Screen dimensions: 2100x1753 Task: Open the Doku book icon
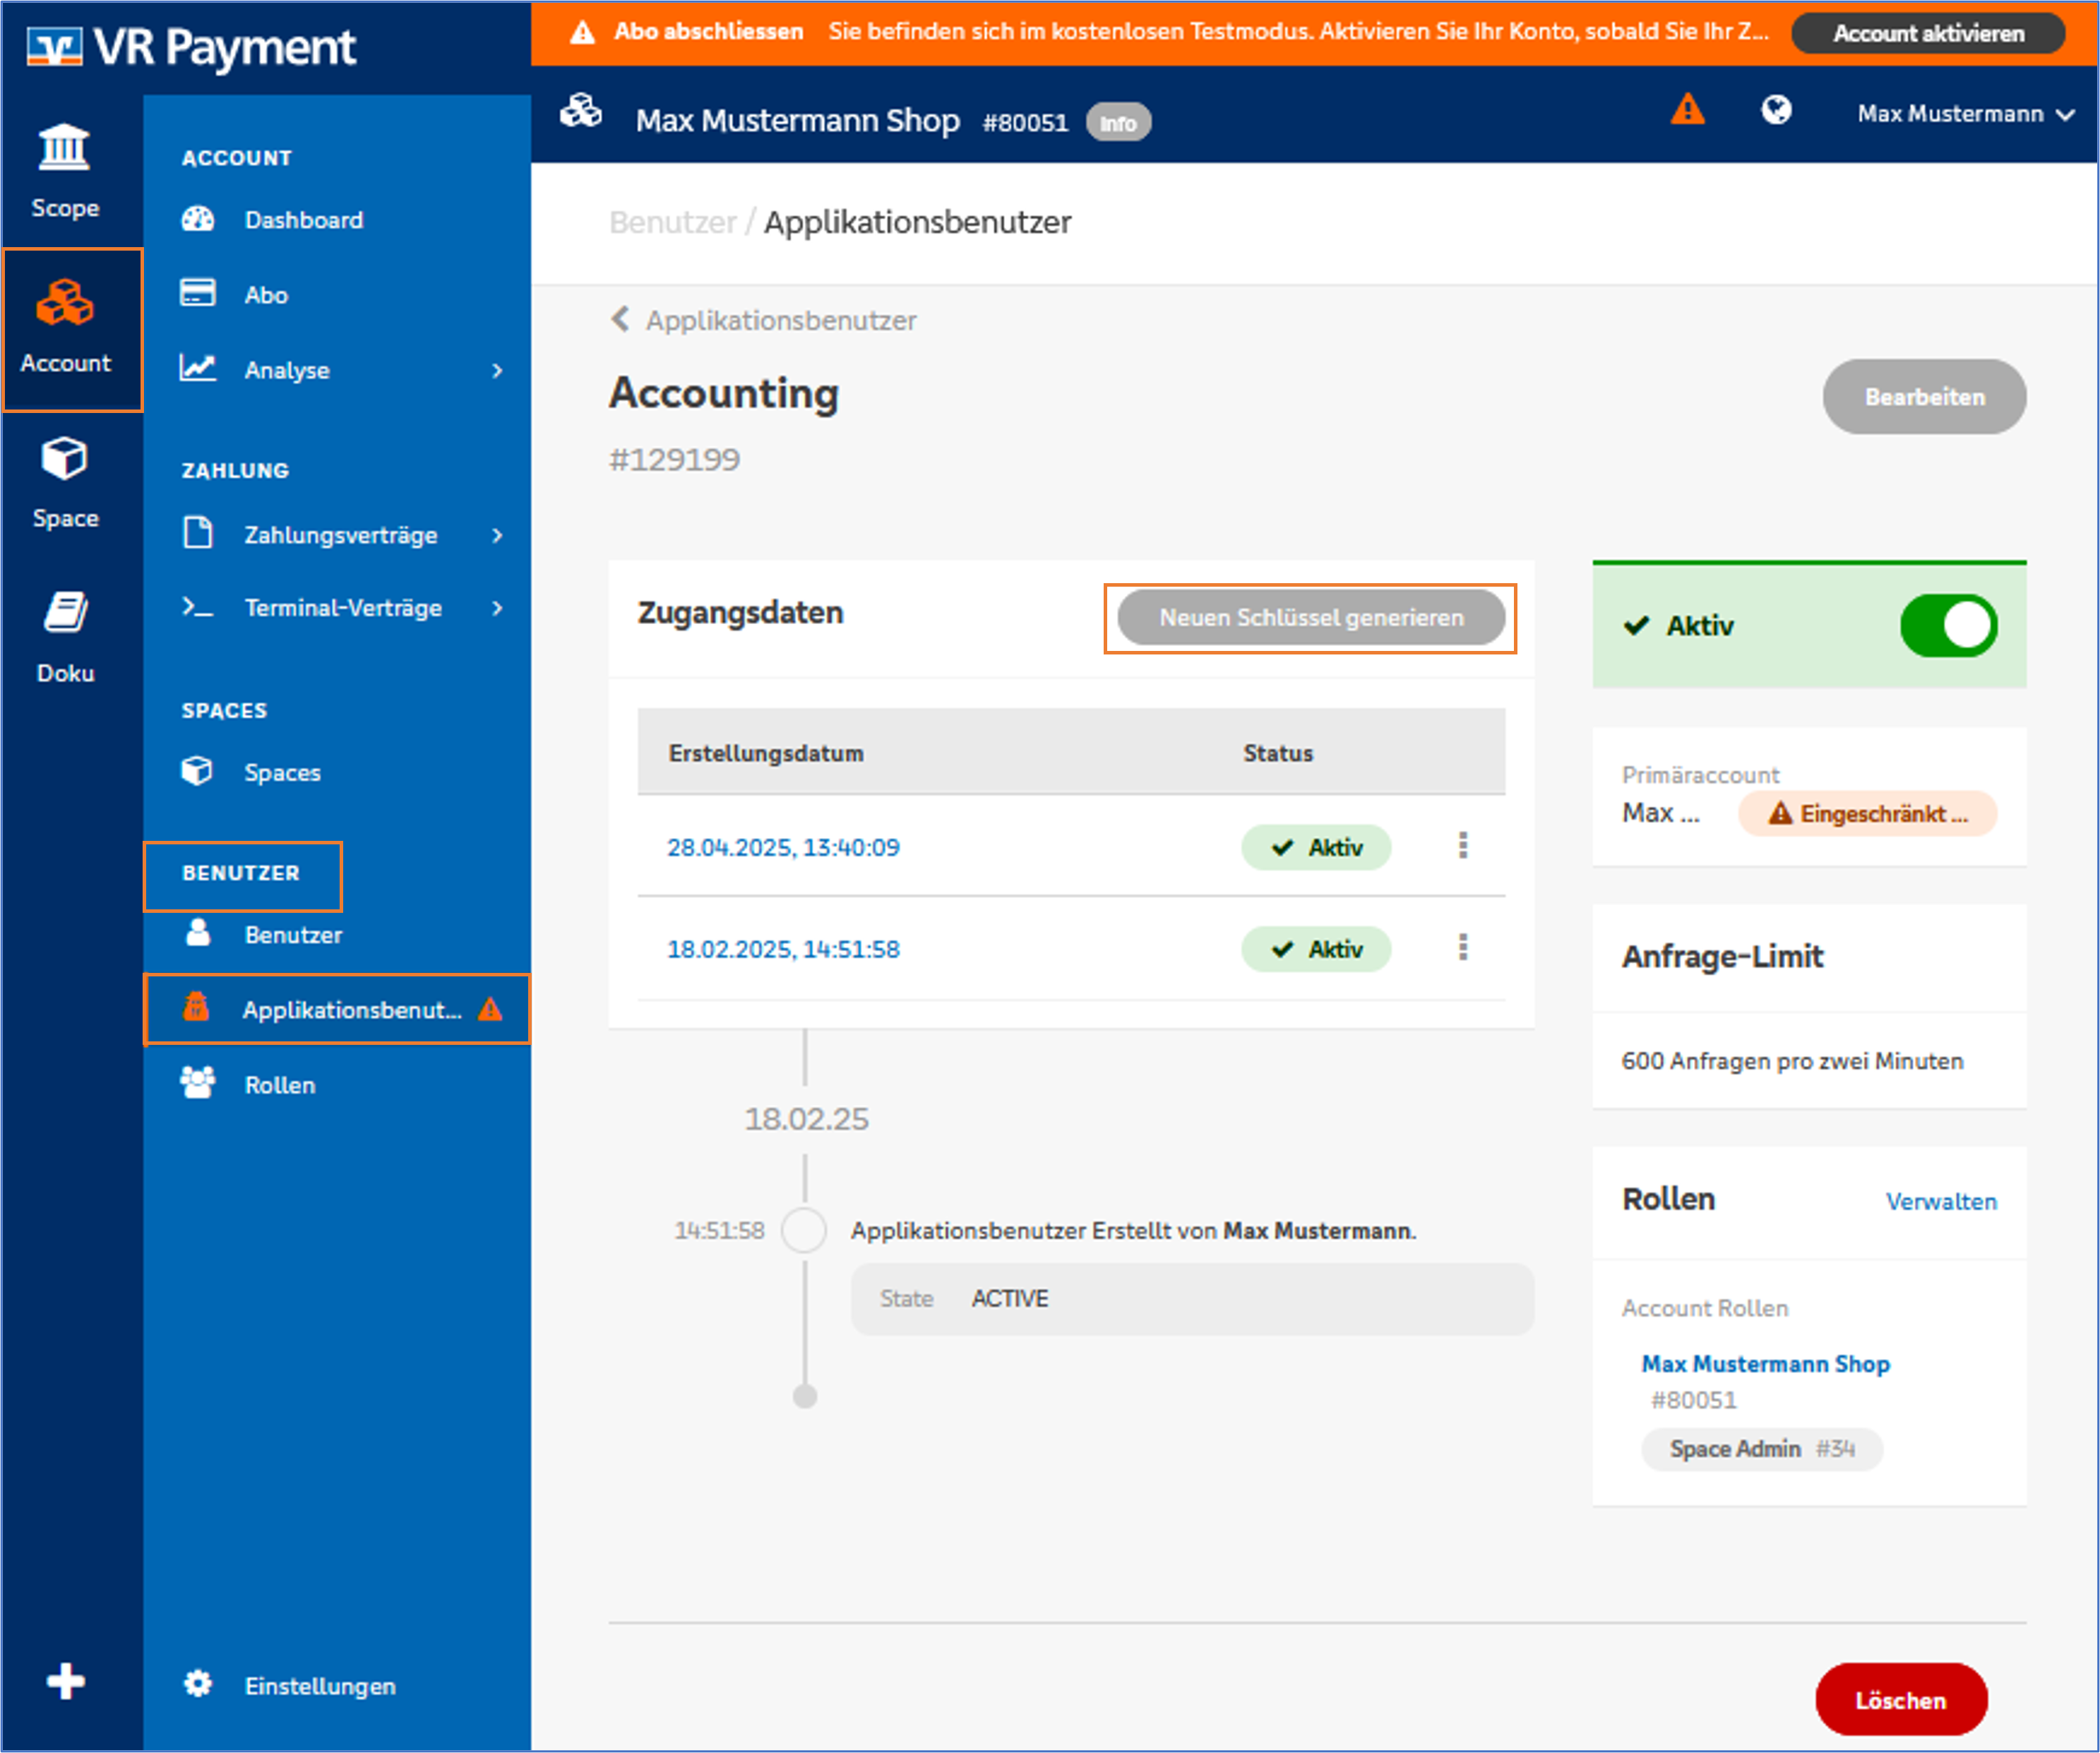(x=65, y=612)
